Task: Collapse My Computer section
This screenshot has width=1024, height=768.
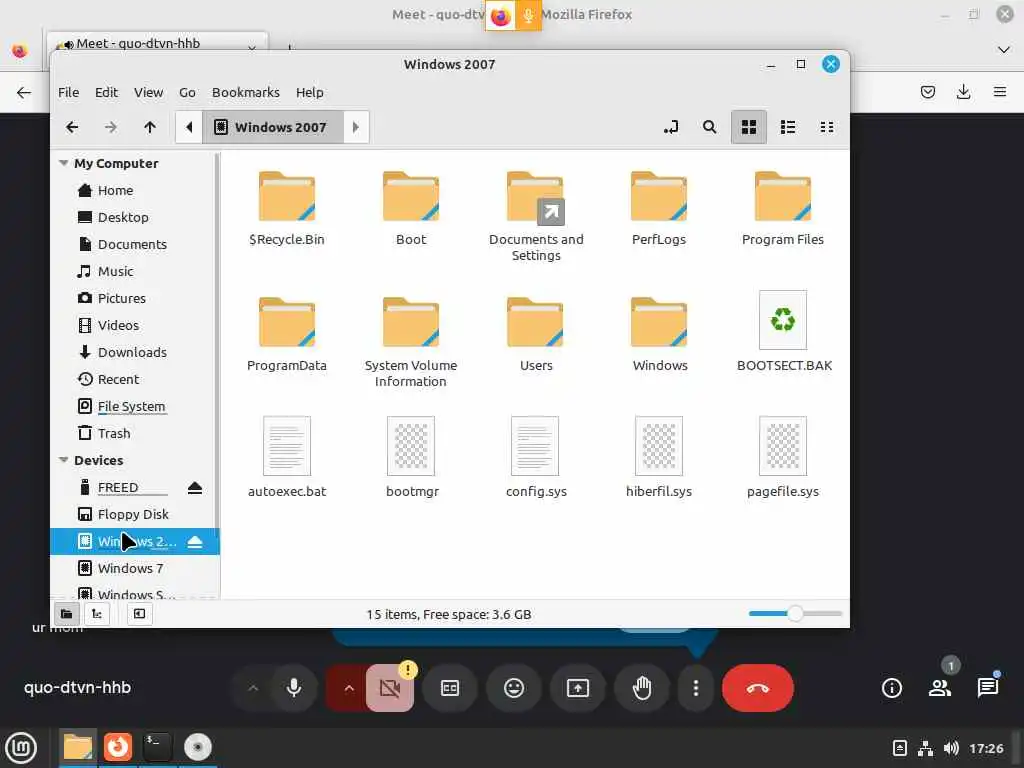Action: (x=63, y=163)
